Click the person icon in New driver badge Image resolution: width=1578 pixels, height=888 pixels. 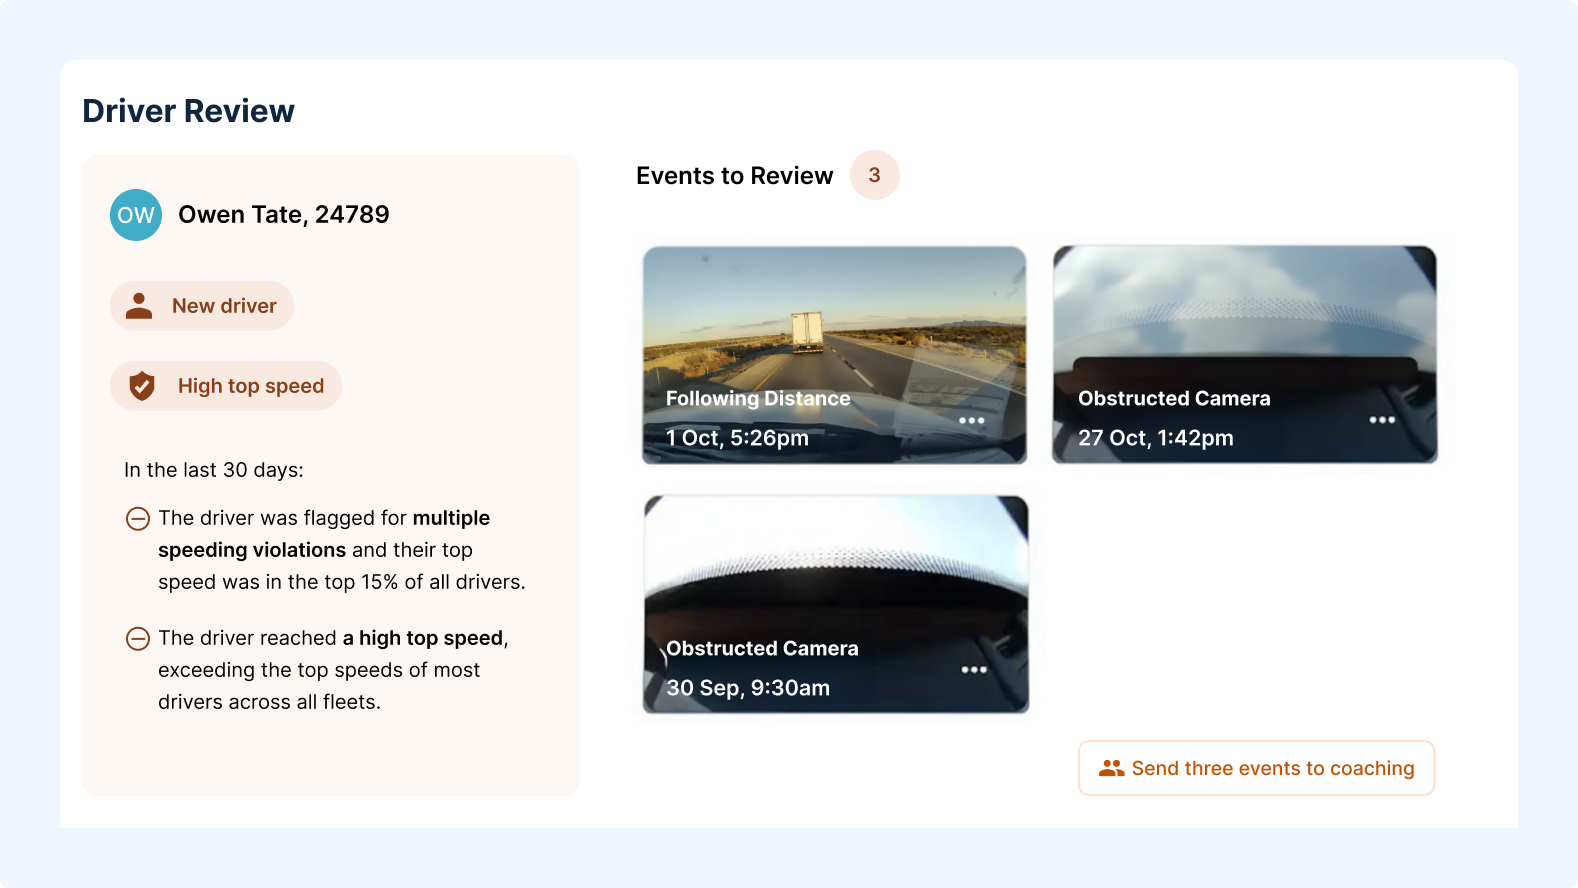click(139, 306)
